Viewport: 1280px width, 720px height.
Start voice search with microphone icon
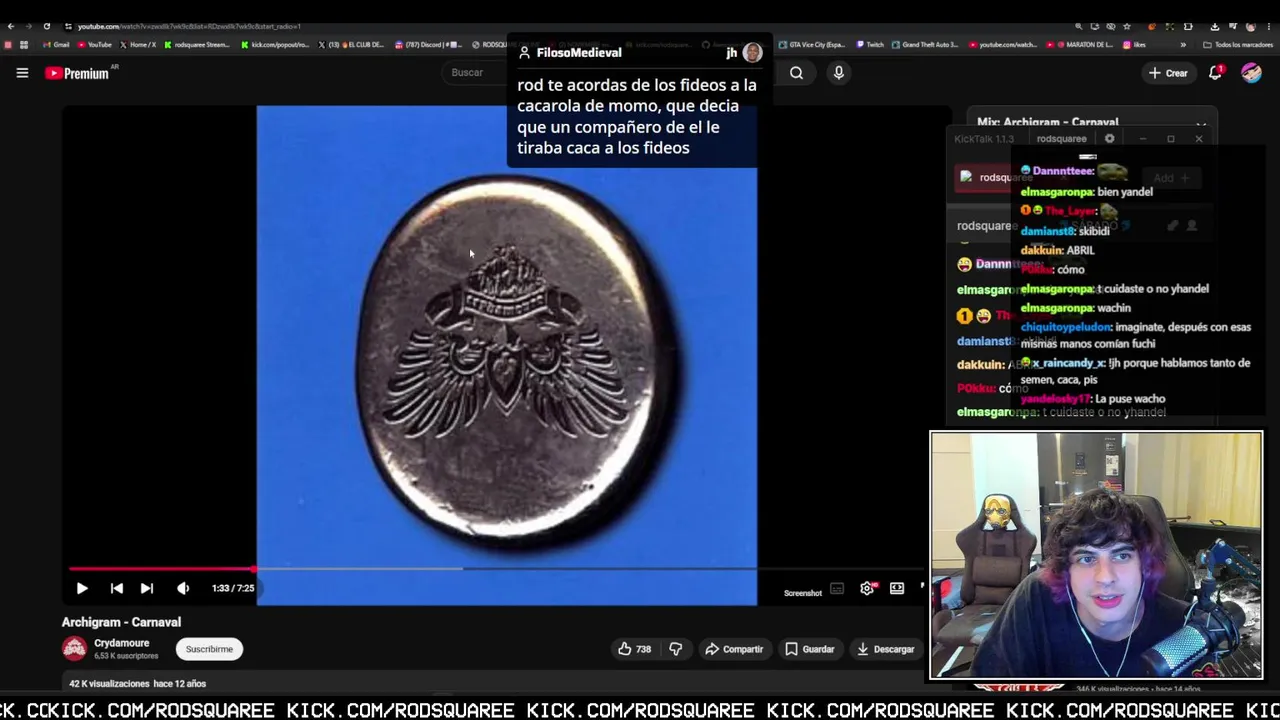[839, 73]
